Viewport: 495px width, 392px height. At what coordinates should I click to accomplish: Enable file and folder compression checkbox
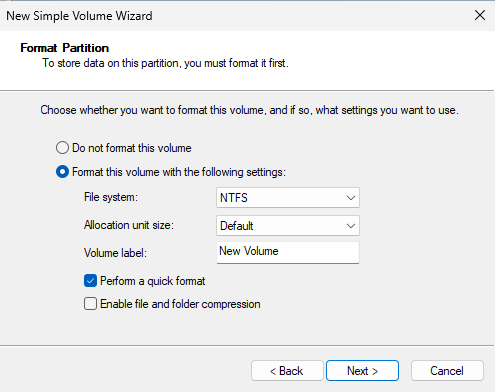pos(90,304)
